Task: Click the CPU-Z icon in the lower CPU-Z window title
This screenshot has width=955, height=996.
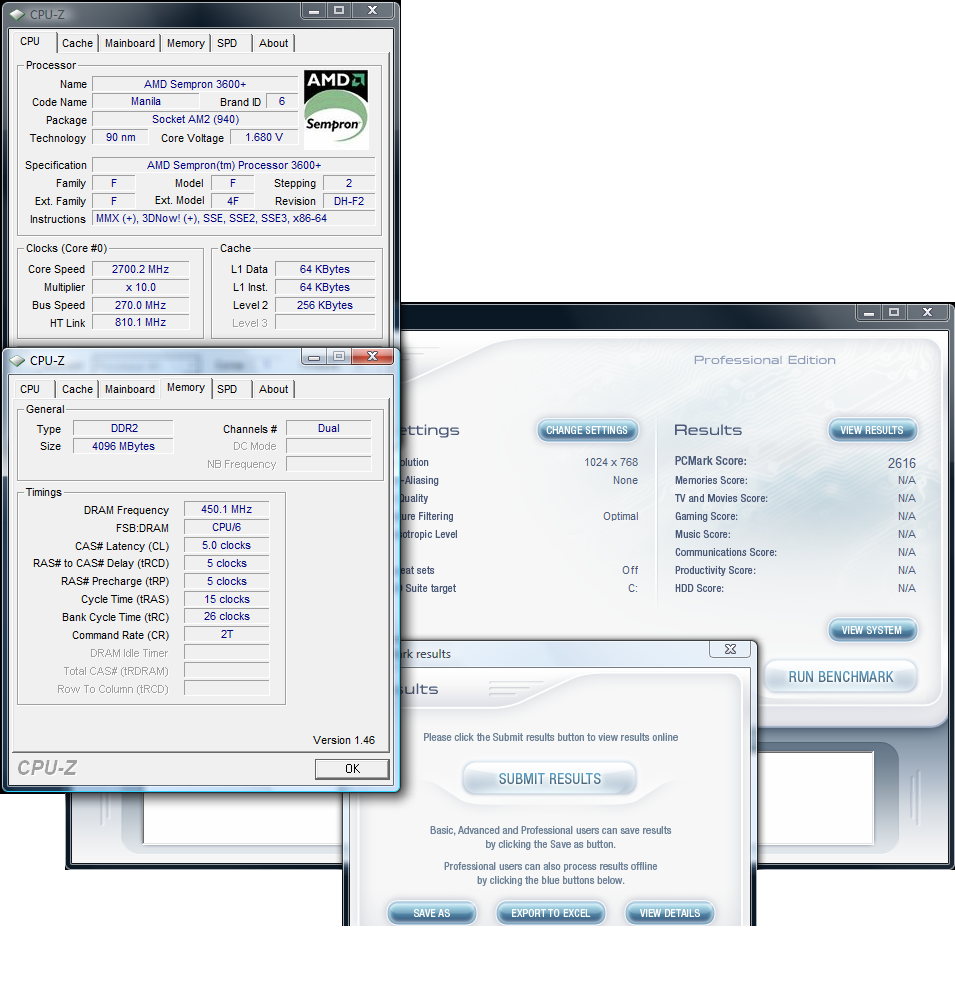Action: pos(17,360)
